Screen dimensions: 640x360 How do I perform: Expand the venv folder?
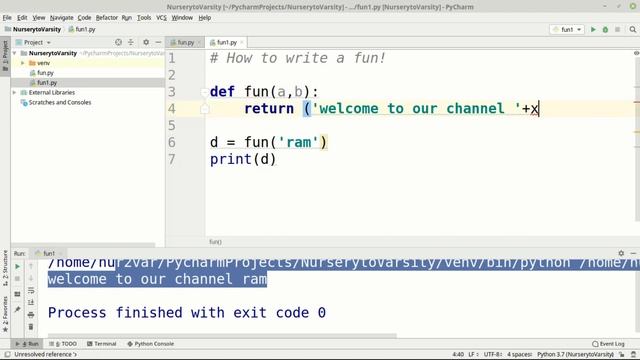tap(23, 63)
